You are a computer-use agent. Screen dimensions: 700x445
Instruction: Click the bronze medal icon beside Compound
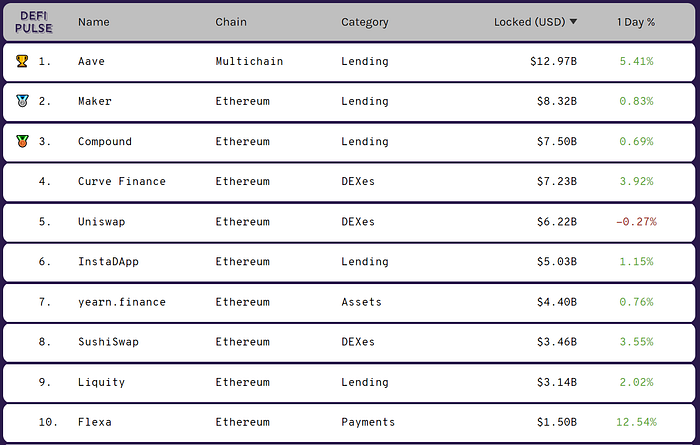pos(22,141)
